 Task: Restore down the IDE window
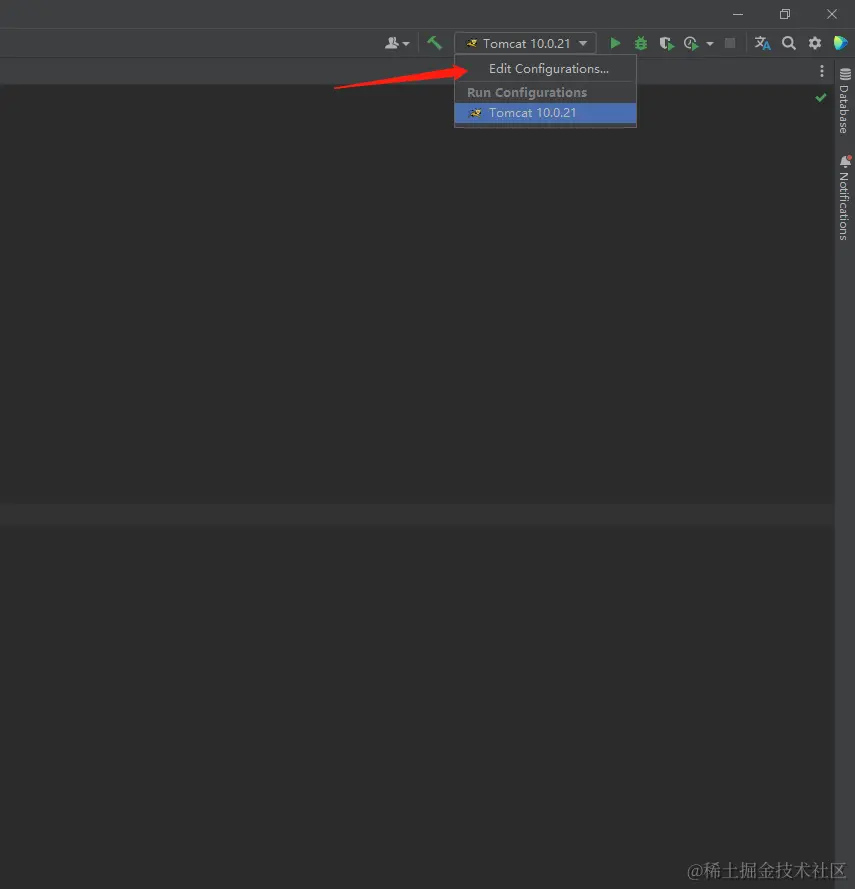[x=785, y=14]
